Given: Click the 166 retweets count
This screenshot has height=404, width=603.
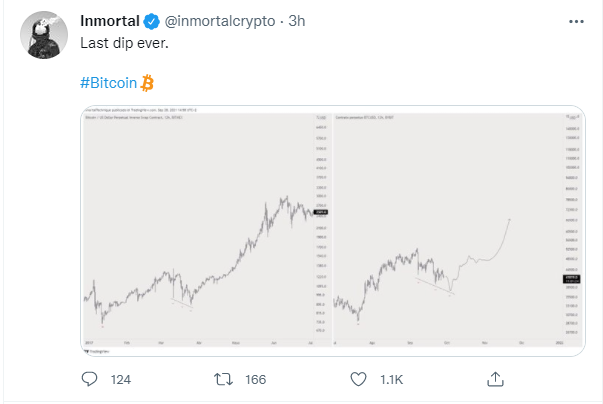Looking at the screenshot, I should pos(258,379).
